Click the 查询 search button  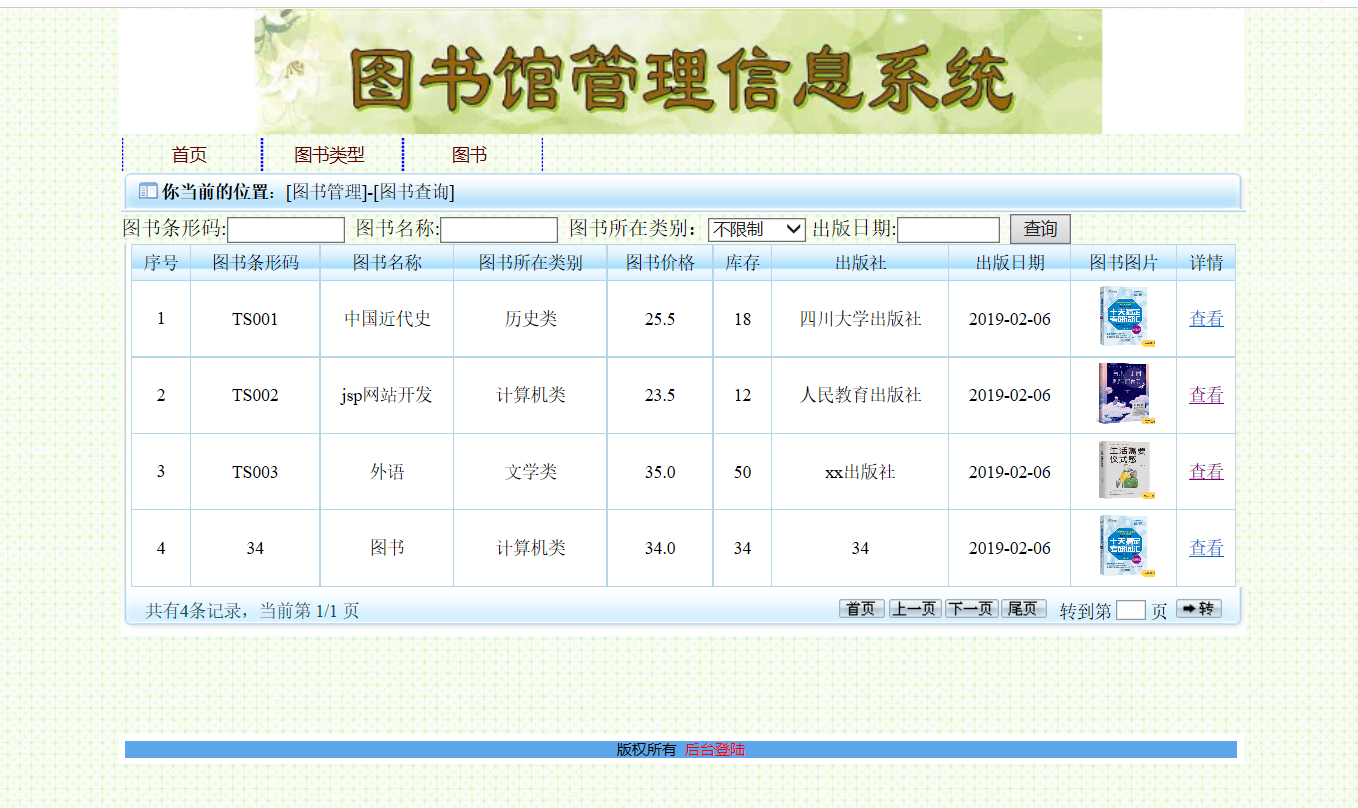point(1040,229)
